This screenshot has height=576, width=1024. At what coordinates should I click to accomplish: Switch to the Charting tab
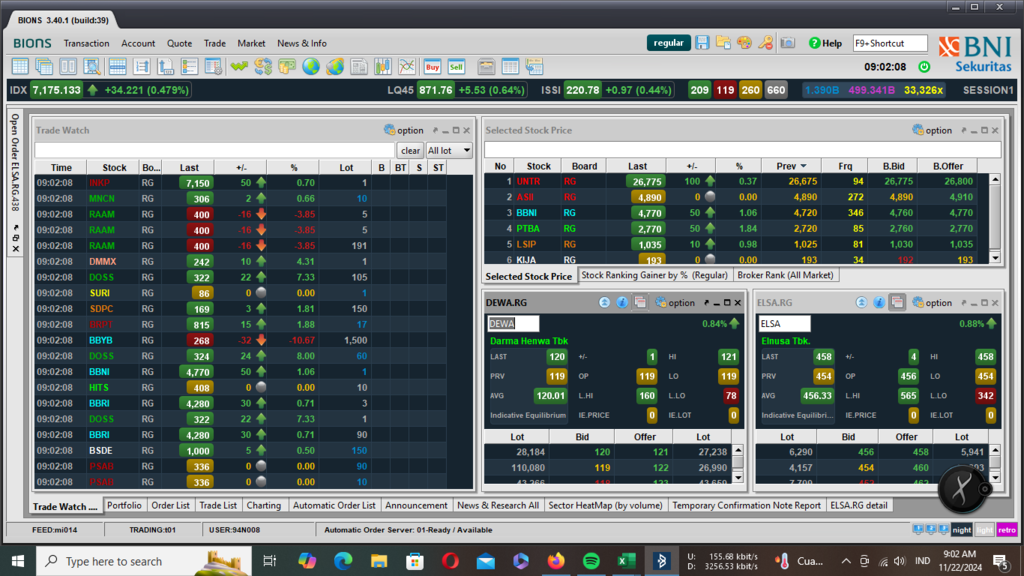264,505
